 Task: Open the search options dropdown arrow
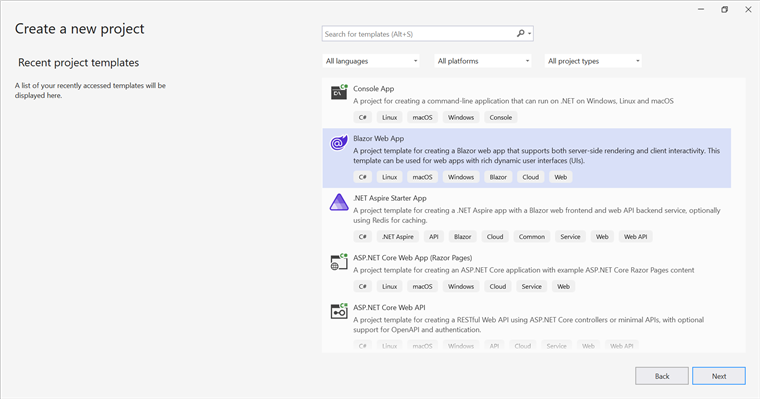[x=530, y=34]
